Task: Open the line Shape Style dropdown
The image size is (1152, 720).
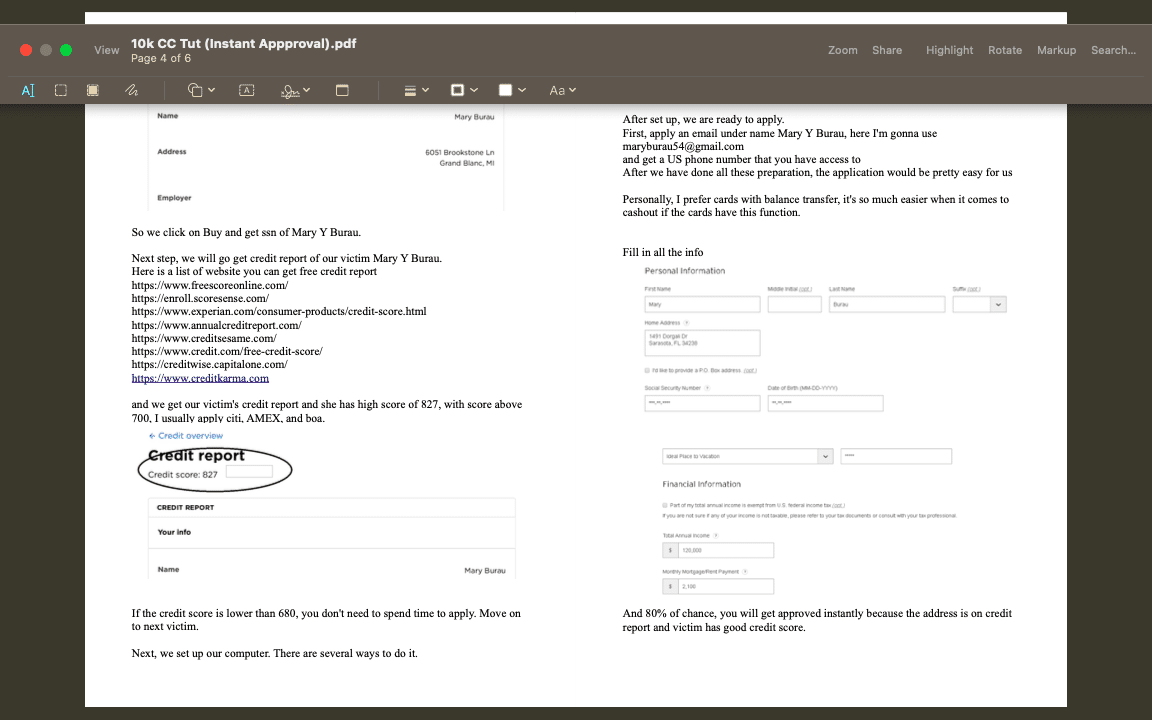Action: [417, 90]
